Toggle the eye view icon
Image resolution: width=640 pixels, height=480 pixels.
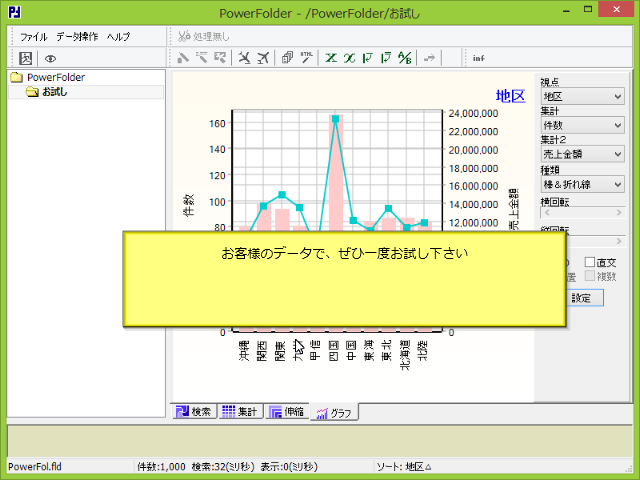point(50,59)
